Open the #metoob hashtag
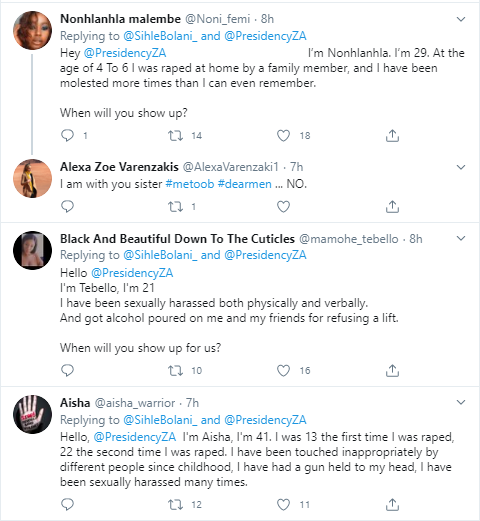Image resolution: width=480 pixels, height=521 pixels. pyautogui.click(x=190, y=184)
